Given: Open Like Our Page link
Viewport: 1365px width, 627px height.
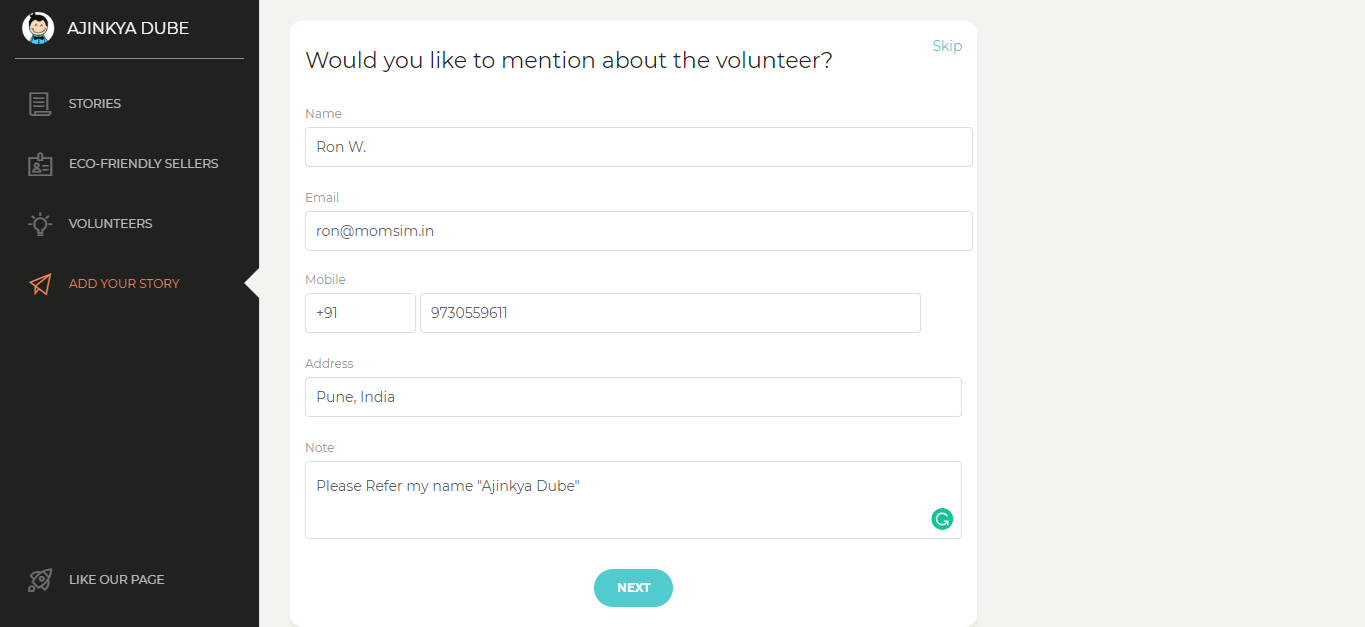Looking at the screenshot, I should point(116,580).
